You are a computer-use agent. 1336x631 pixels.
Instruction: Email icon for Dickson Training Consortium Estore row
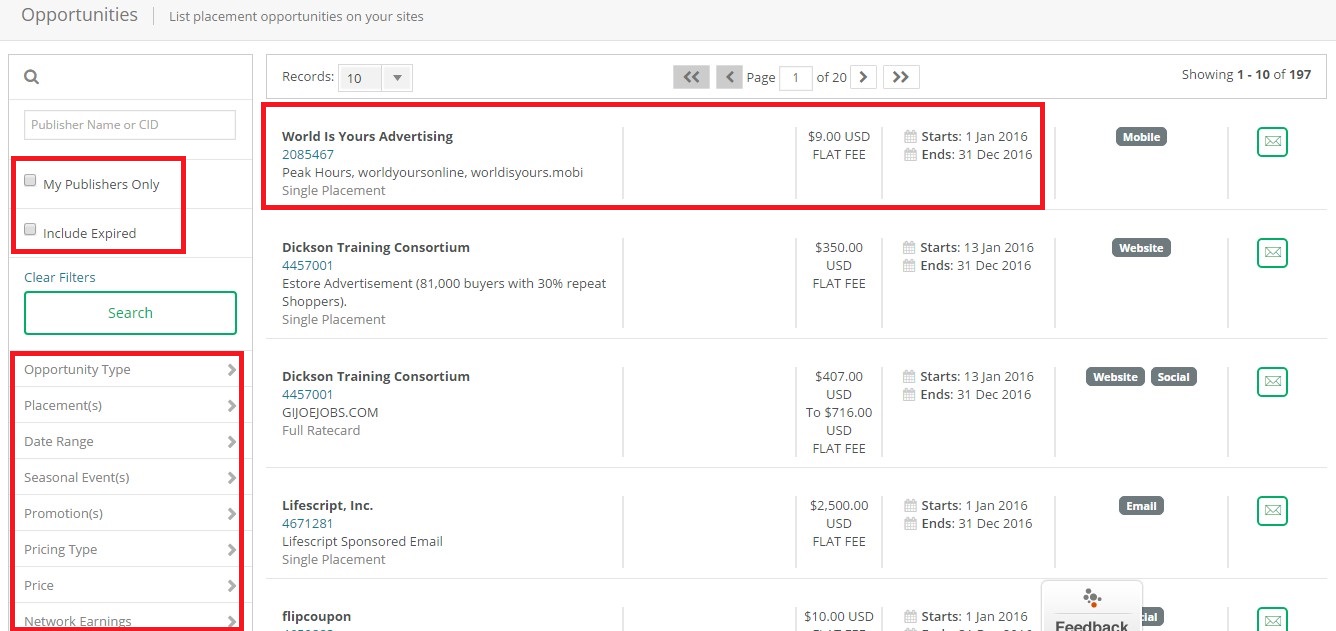click(1272, 253)
